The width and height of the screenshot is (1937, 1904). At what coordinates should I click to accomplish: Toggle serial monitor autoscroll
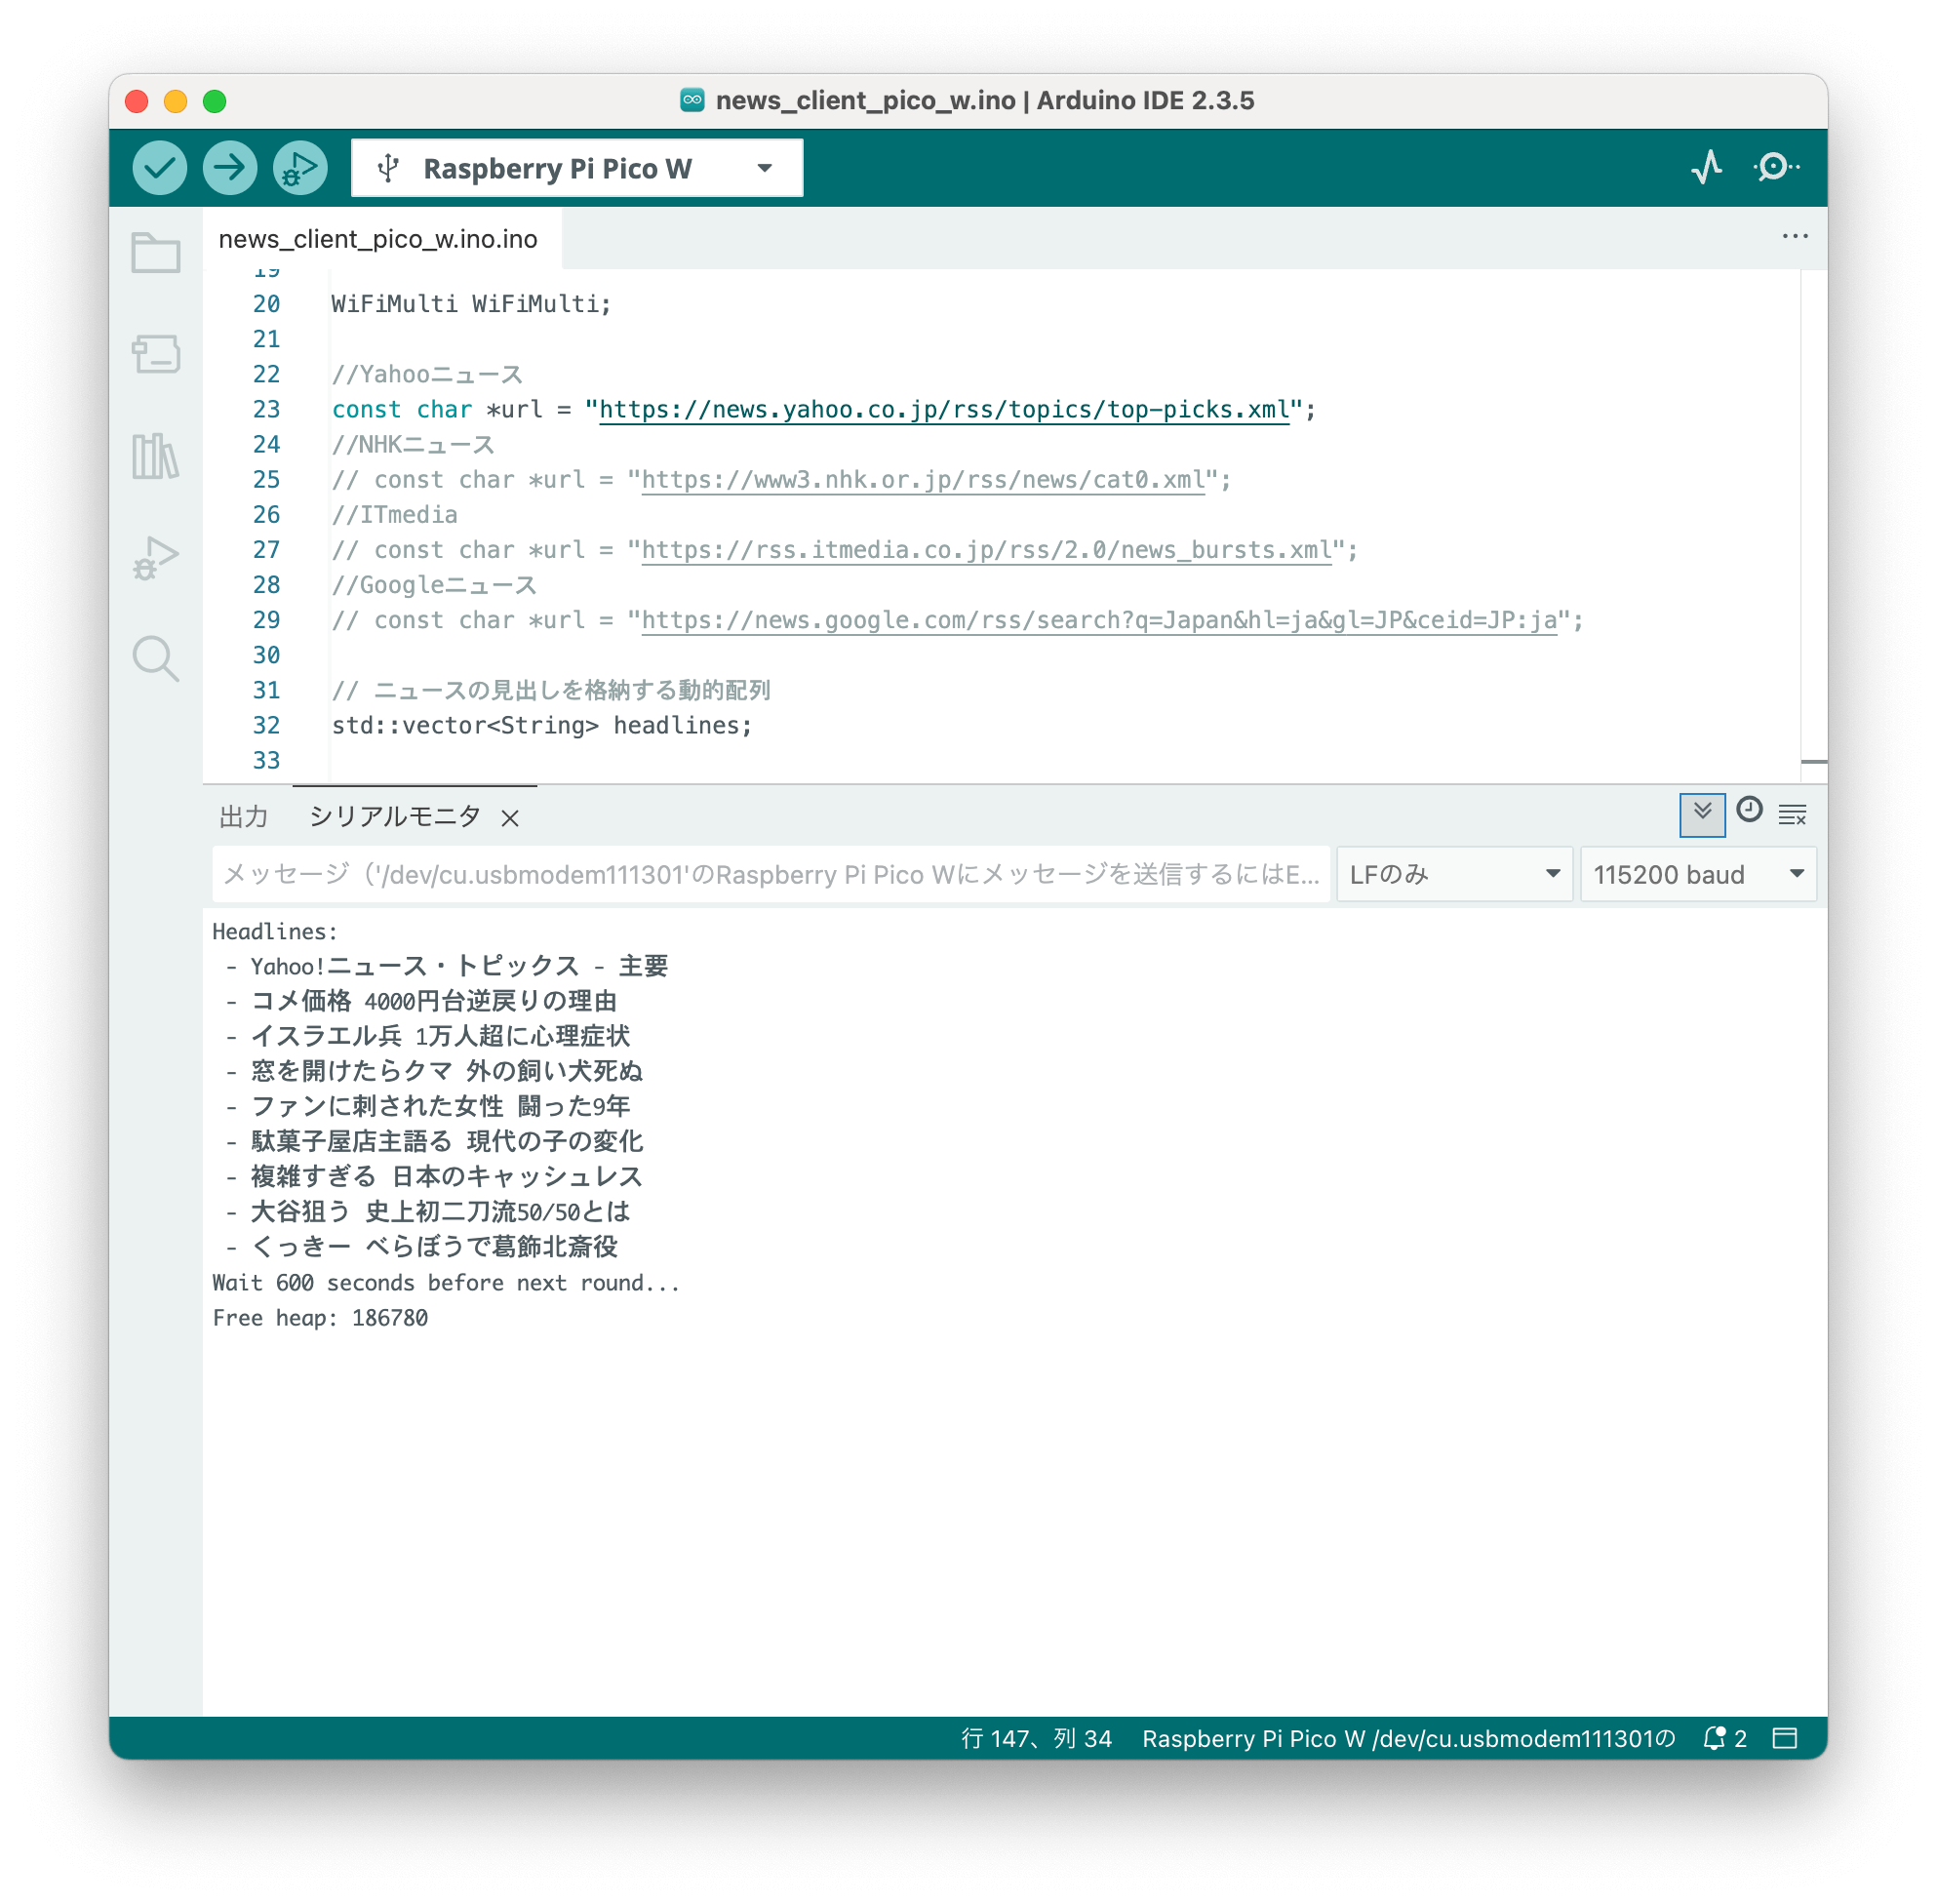click(x=1702, y=814)
